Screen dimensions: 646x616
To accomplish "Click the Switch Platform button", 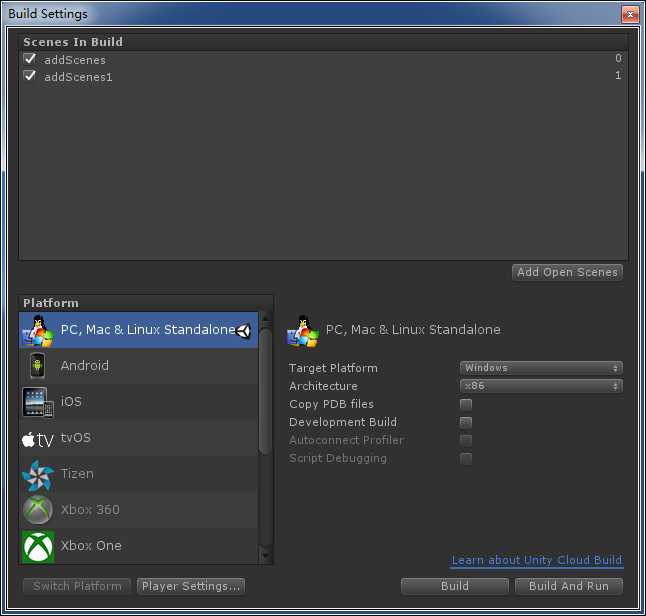I will point(77,586).
